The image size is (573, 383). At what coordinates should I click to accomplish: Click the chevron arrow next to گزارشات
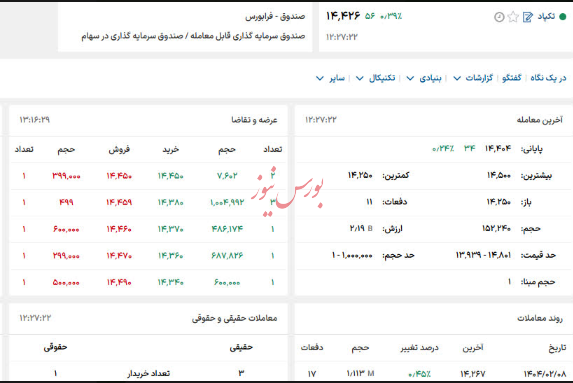[x=457, y=78]
